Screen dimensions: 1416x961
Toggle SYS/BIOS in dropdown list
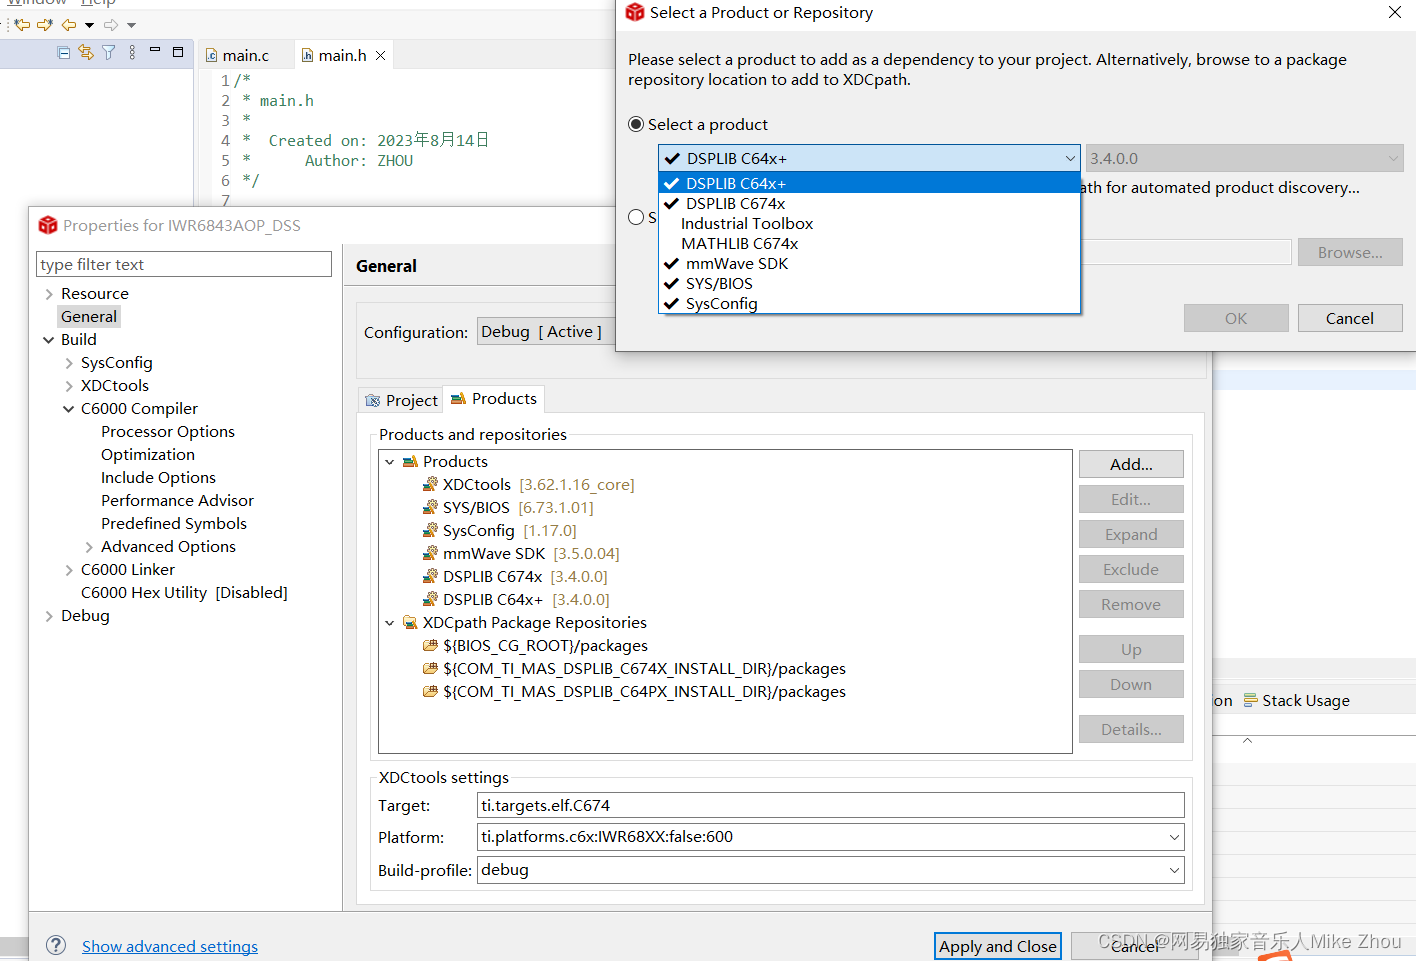point(869,284)
